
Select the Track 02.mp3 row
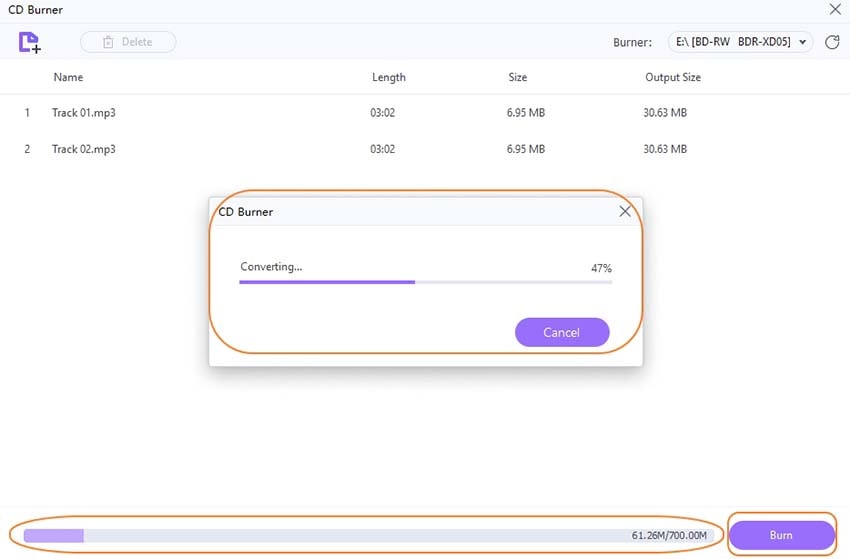point(425,149)
